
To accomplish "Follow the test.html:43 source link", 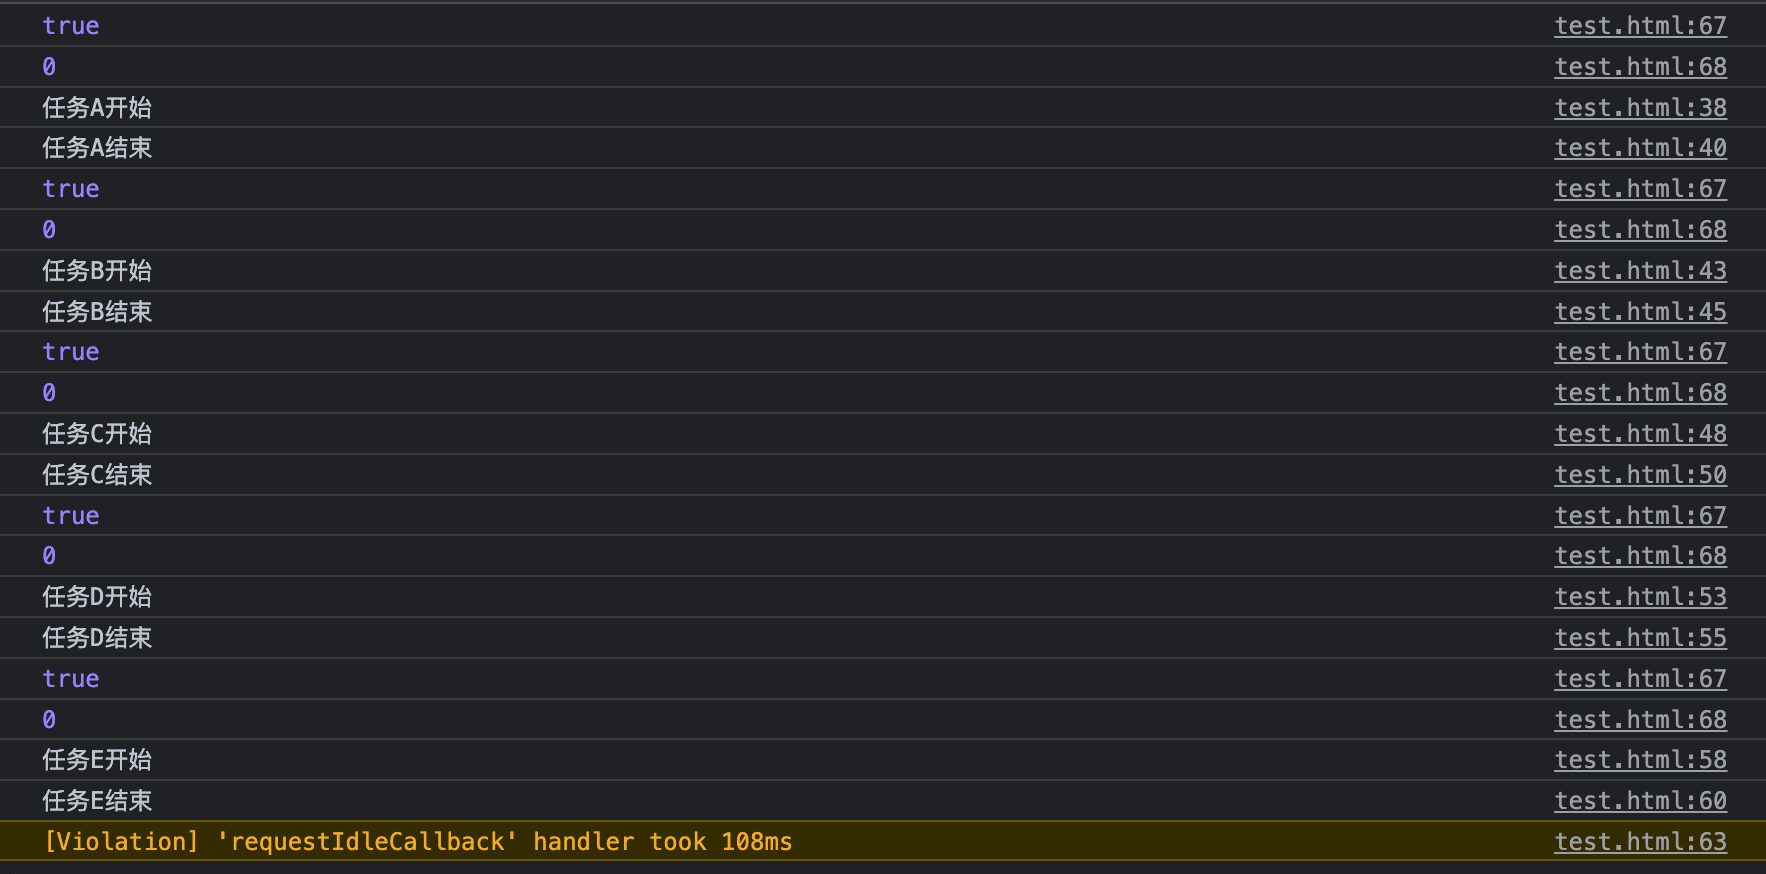I will click(x=1640, y=270).
